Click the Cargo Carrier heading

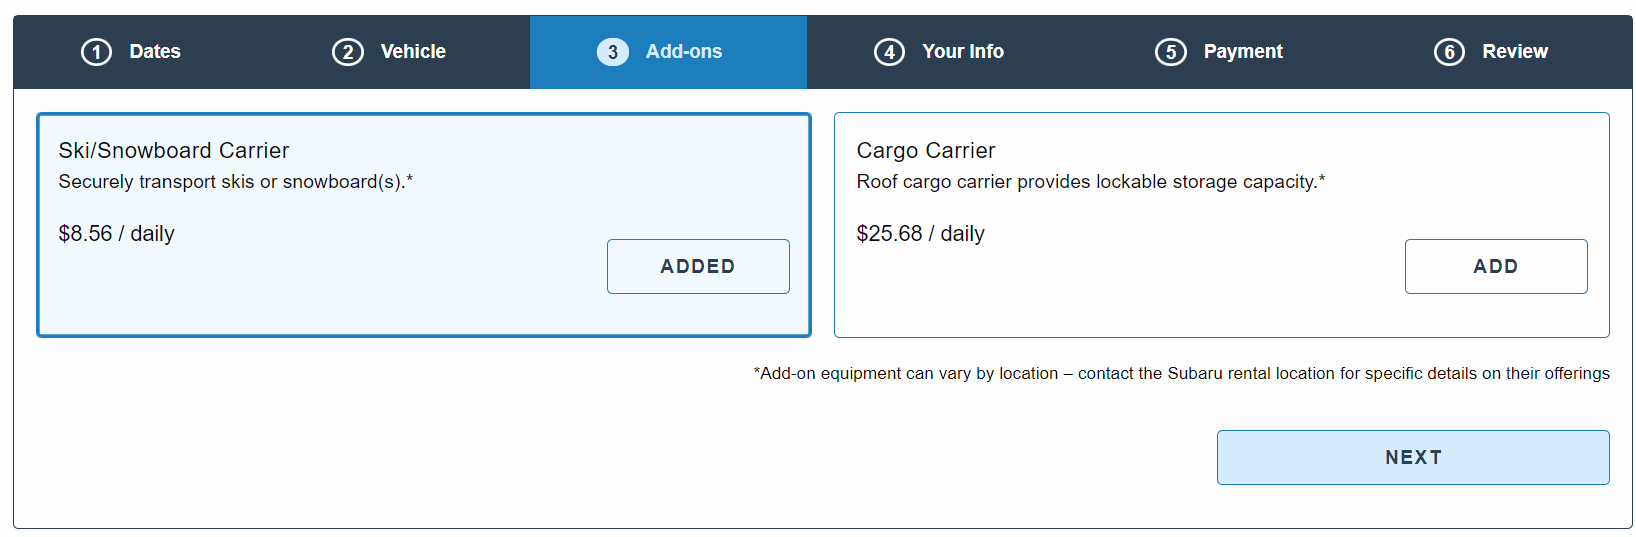click(926, 150)
